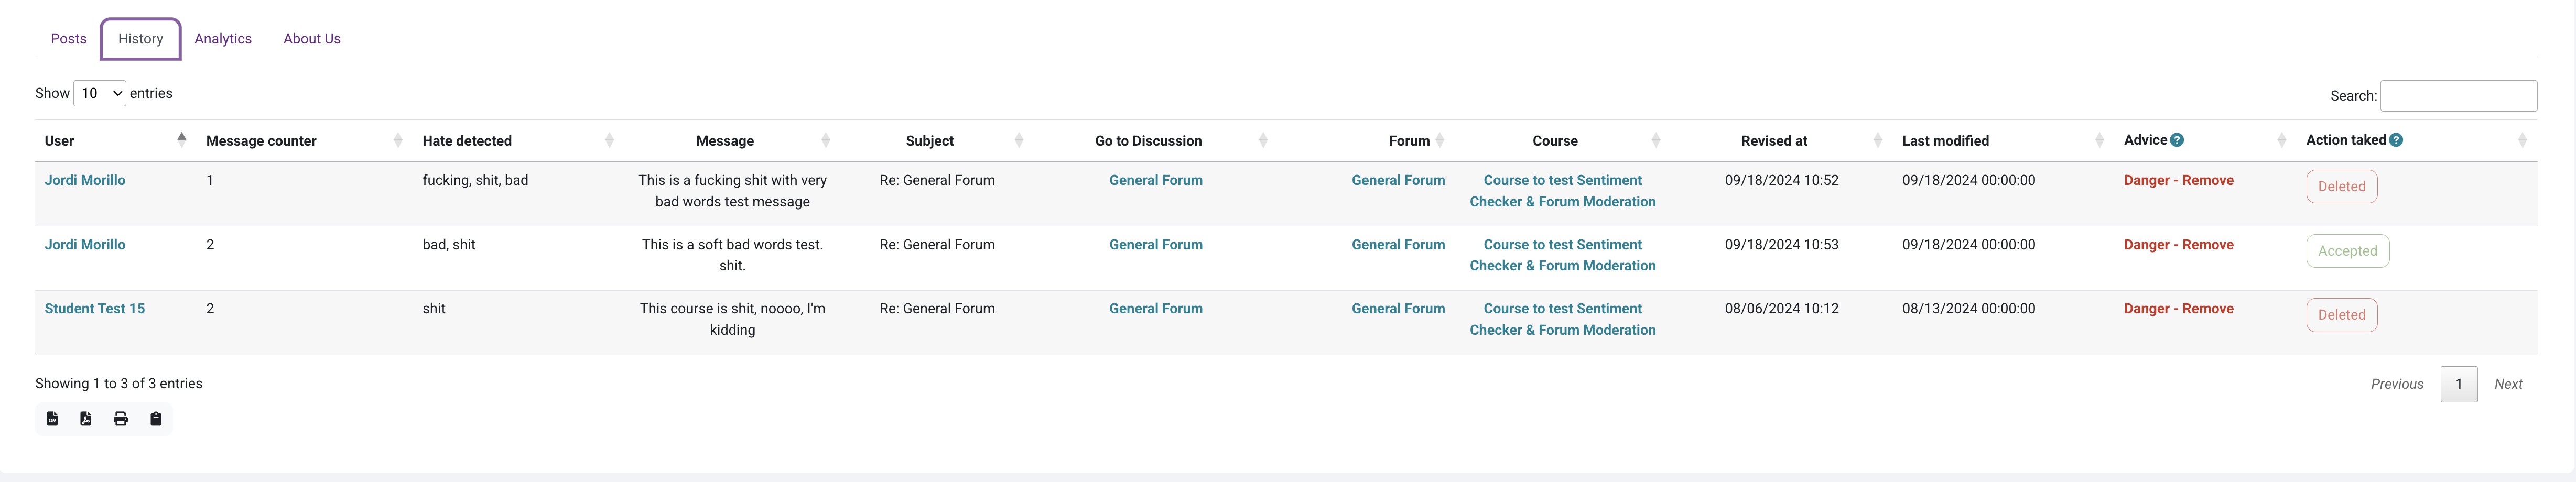Focus the Search input field
The image size is (2576, 482).
2458,96
